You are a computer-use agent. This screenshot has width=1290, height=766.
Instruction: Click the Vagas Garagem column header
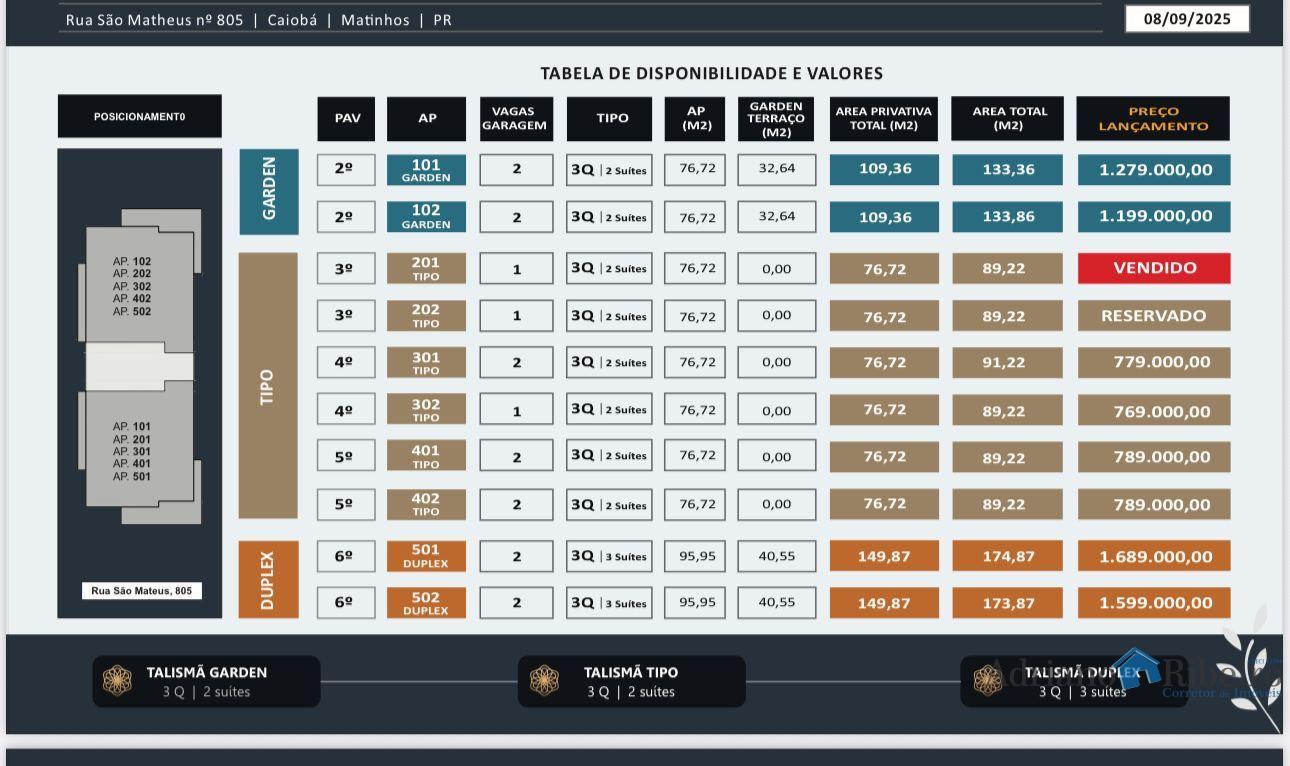tap(516, 119)
